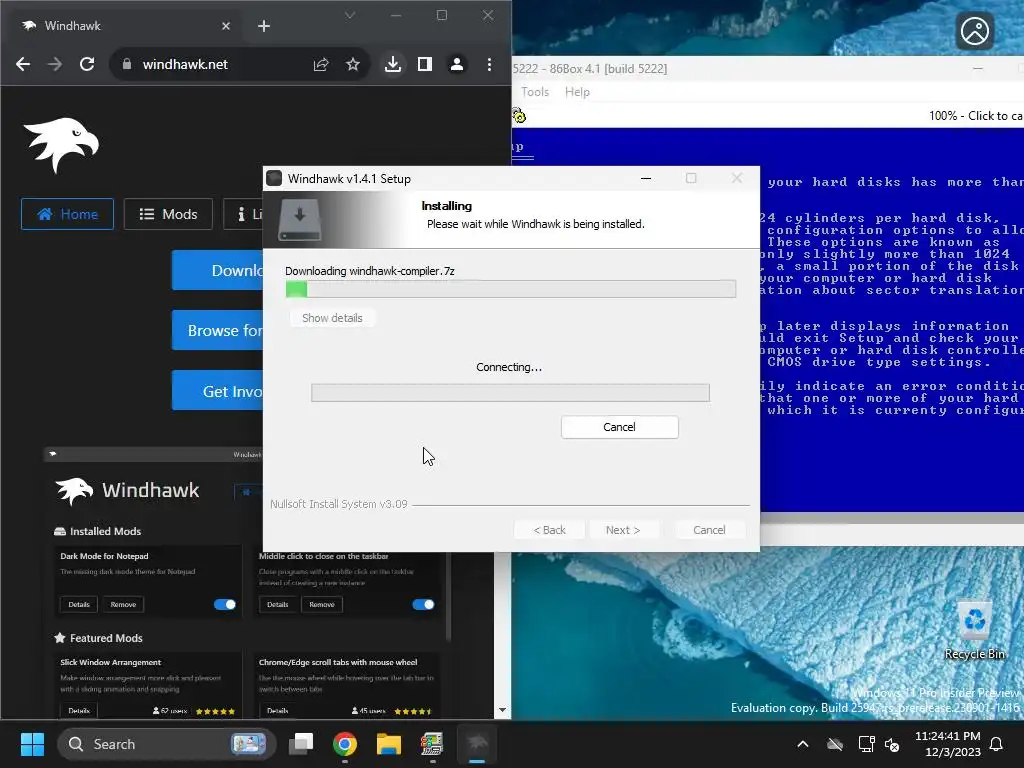The width and height of the screenshot is (1024, 768).
Task: Click the Featured Mods heading
Action: pos(106,638)
